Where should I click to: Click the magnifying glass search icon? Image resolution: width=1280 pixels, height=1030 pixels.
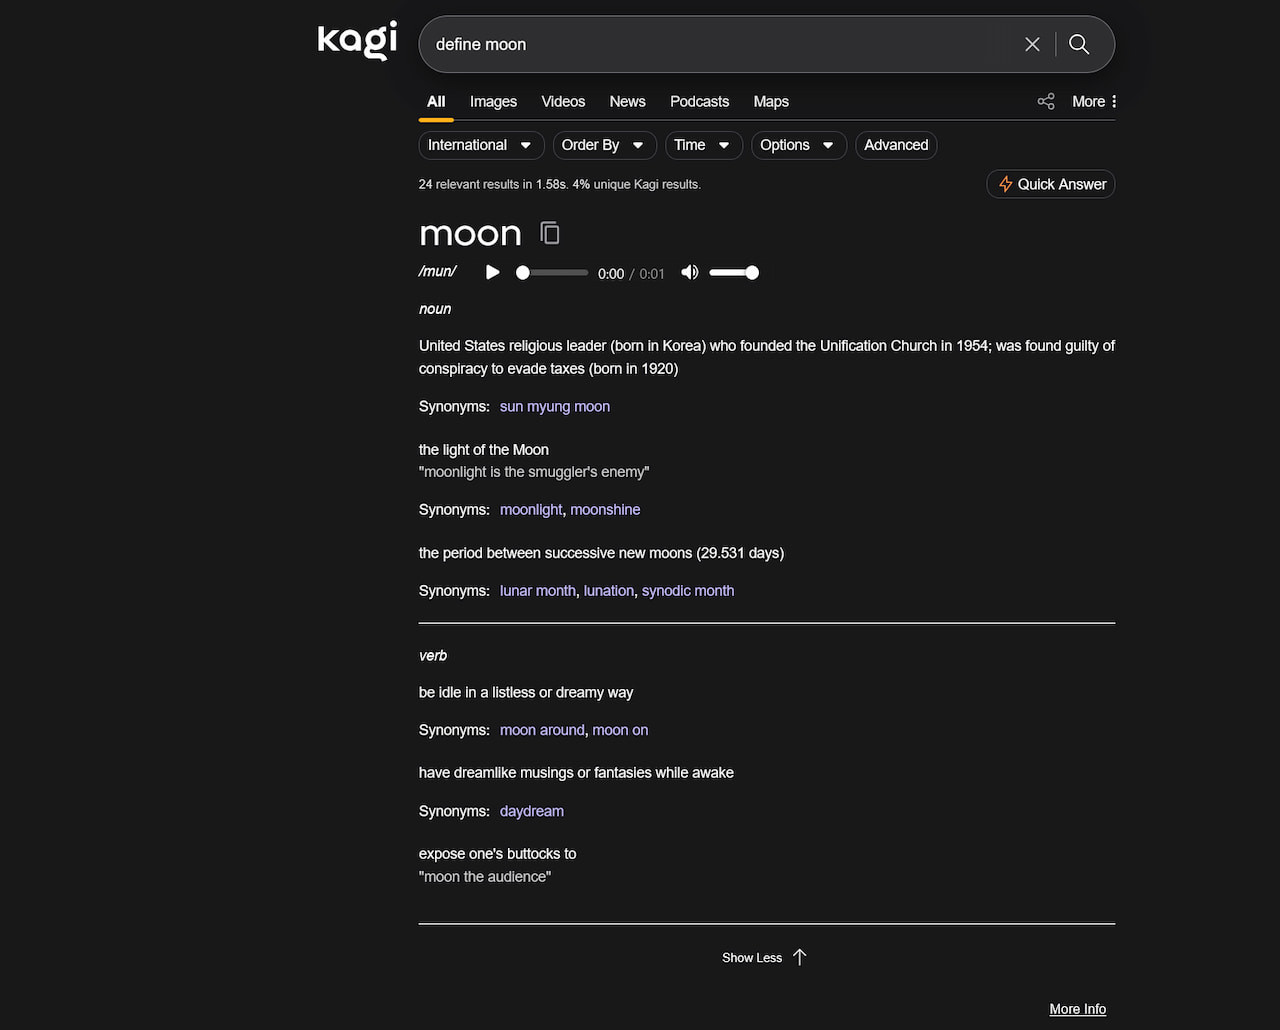click(x=1079, y=44)
